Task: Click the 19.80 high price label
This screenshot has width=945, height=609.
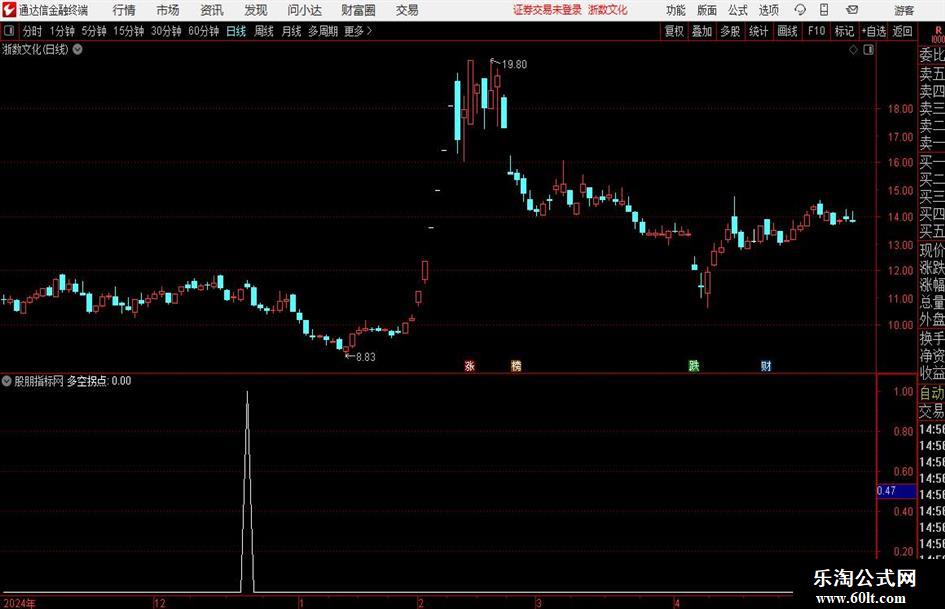Action: click(x=514, y=64)
